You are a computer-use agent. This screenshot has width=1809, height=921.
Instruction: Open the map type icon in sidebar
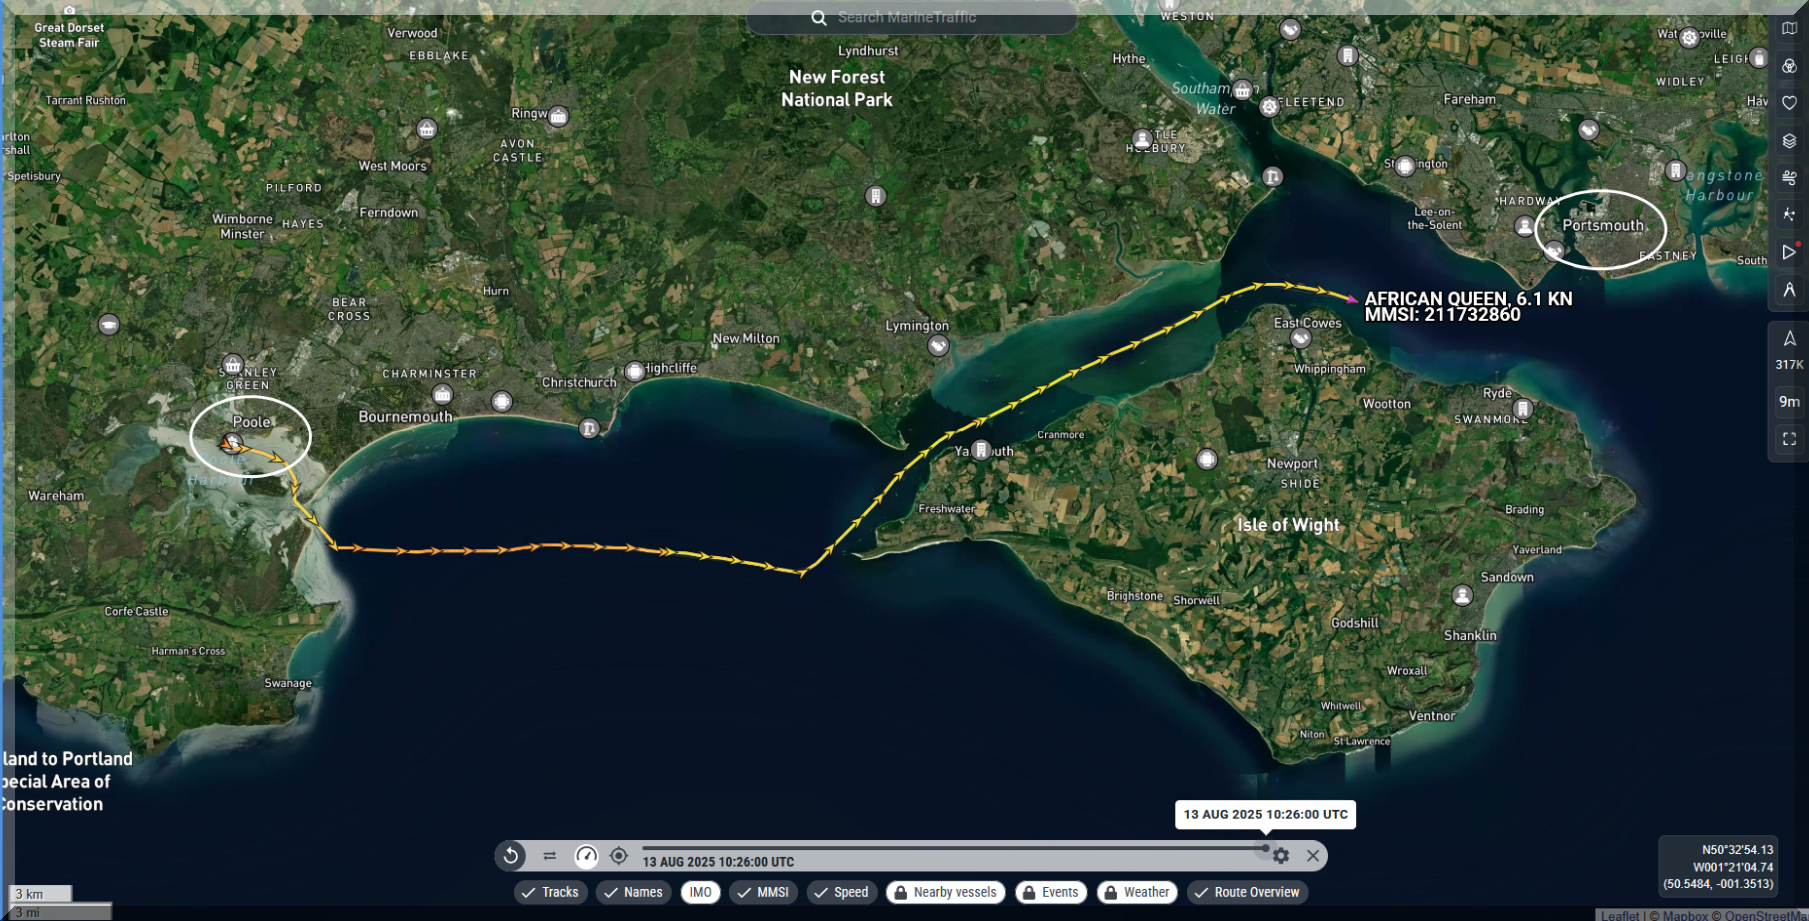click(x=1789, y=28)
